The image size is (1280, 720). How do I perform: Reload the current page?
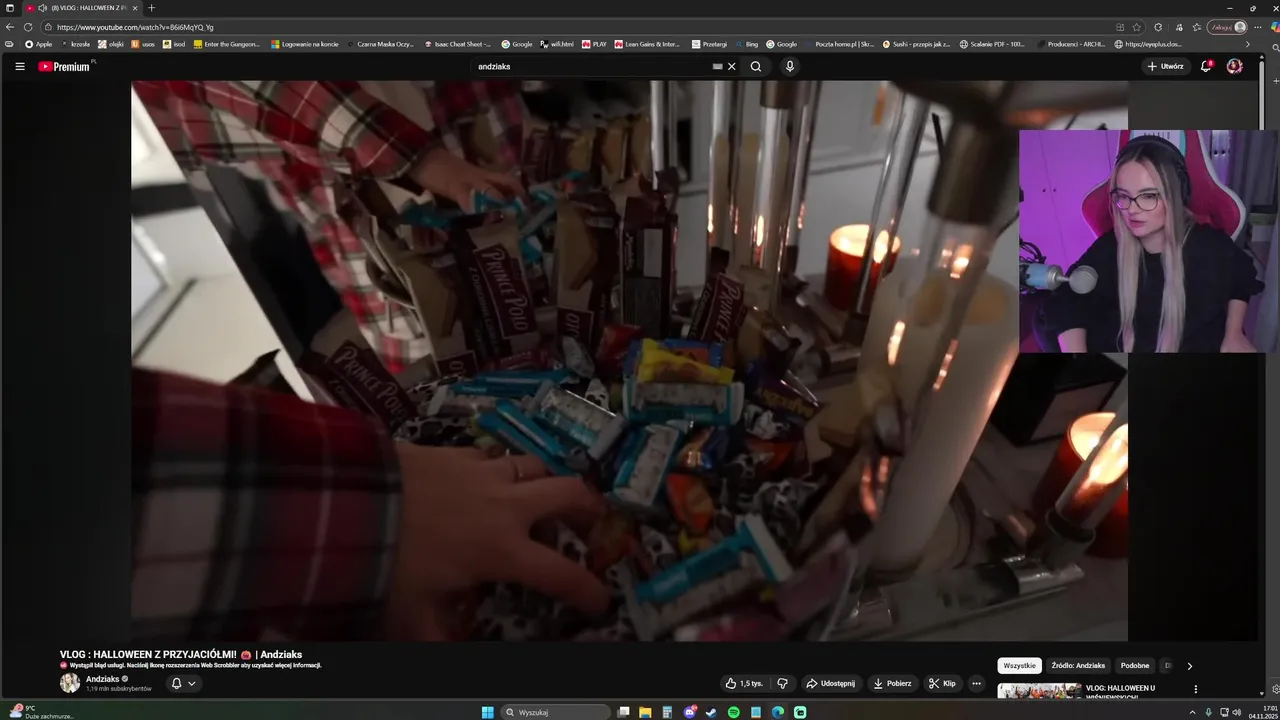tap(28, 27)
